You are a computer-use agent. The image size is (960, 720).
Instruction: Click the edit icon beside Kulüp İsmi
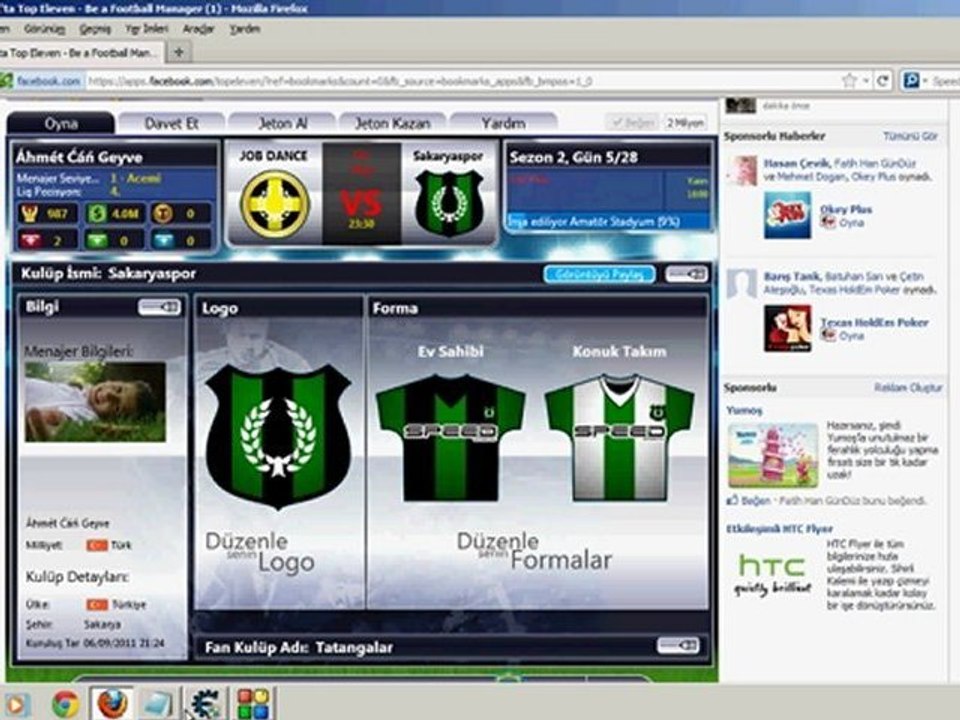(x=686, y=274)
